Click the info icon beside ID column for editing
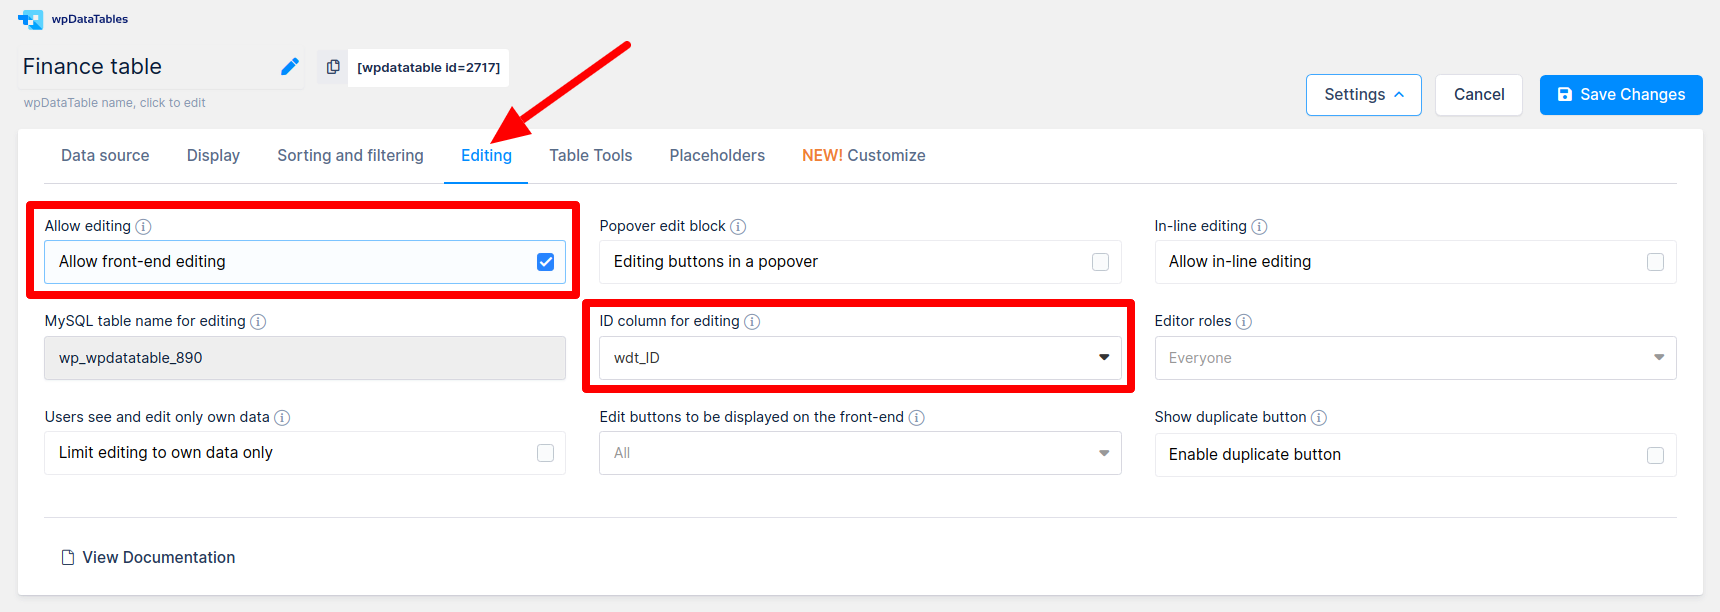Screen dimensions: 1720x612 pyautogui.click(x=753, y=321)
